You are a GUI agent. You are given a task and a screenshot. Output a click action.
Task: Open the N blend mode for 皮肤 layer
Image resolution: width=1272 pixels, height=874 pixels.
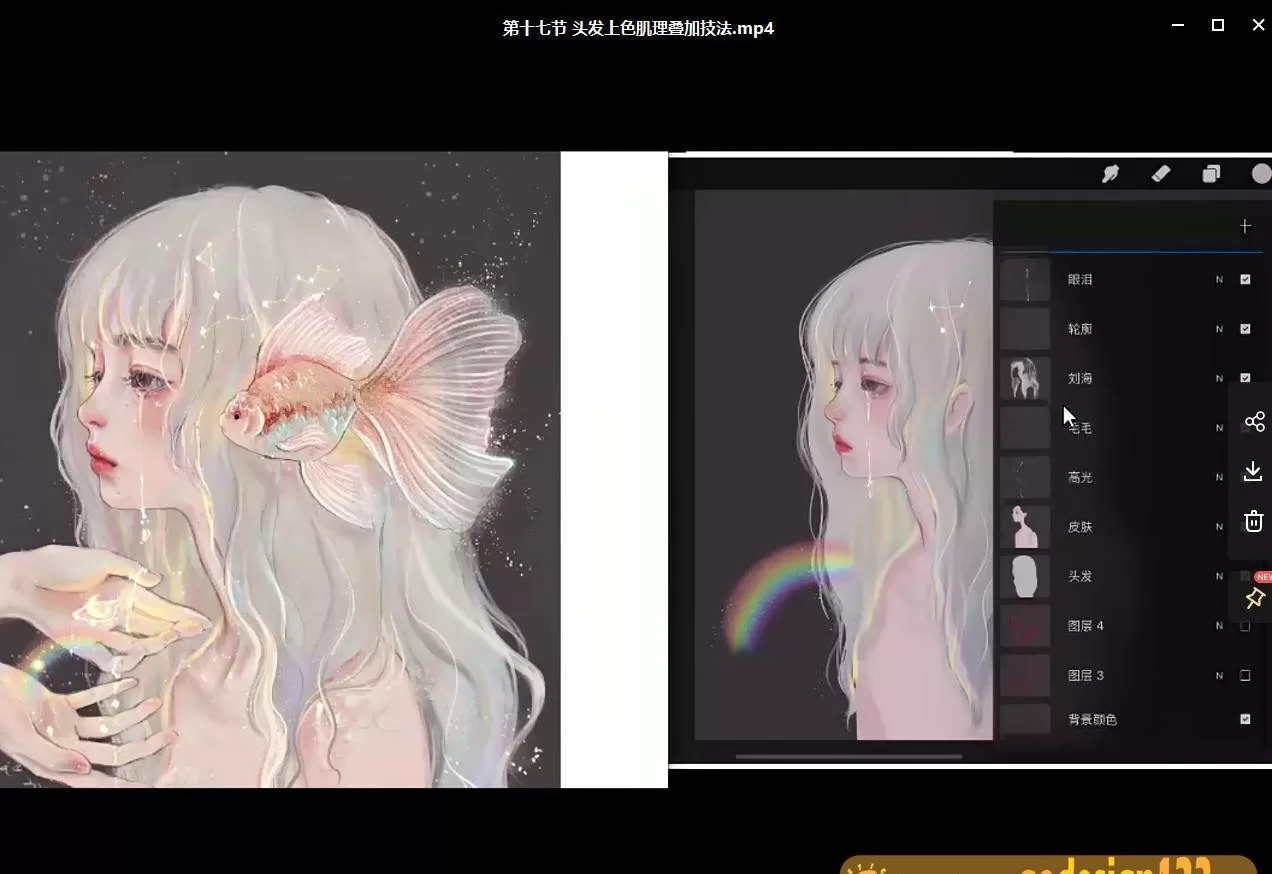point(1218,526)
